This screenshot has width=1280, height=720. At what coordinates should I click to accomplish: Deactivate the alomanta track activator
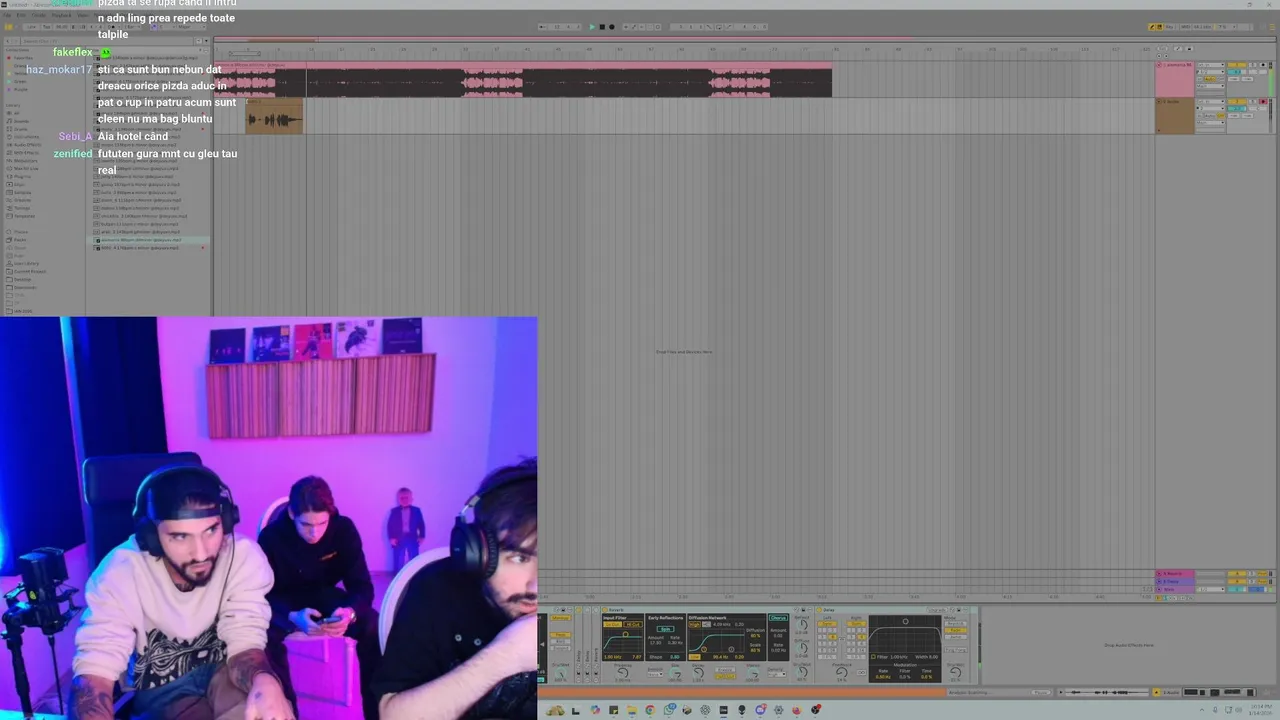pos(1237,65)
